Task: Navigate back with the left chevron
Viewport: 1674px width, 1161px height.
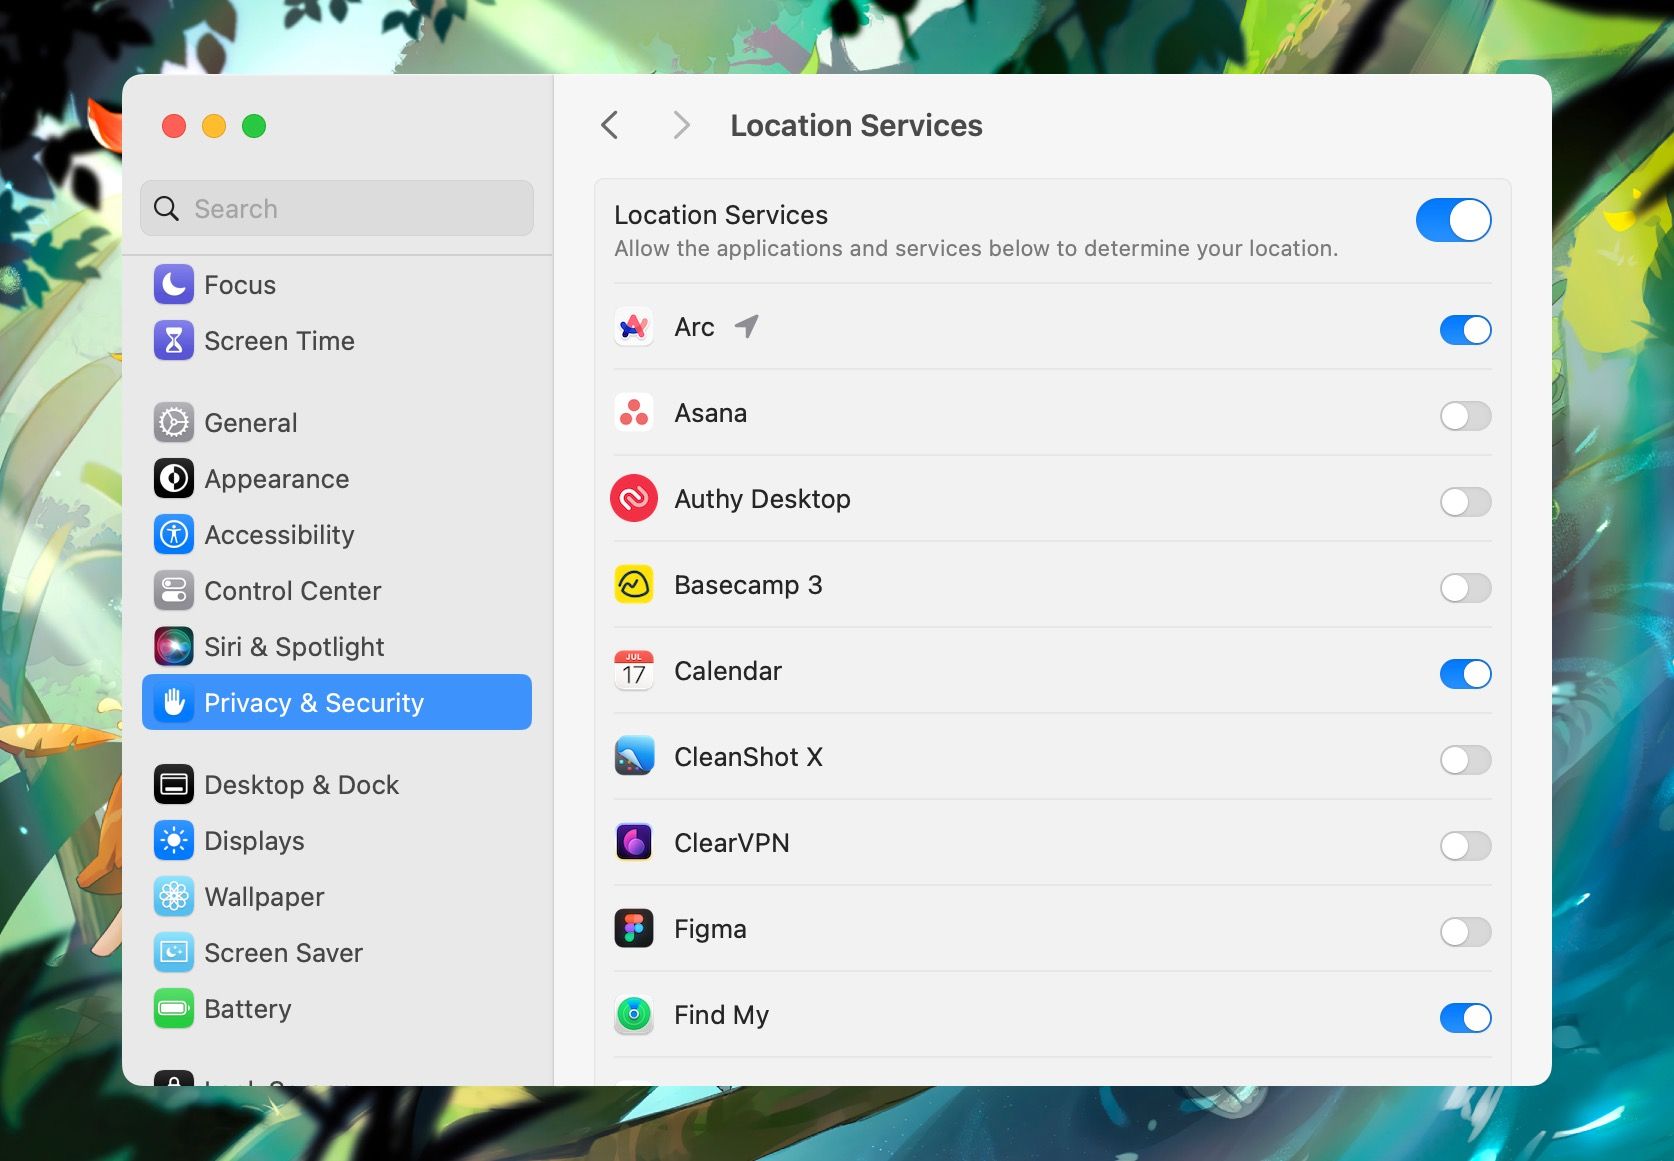Action: [x=610, y=125]
